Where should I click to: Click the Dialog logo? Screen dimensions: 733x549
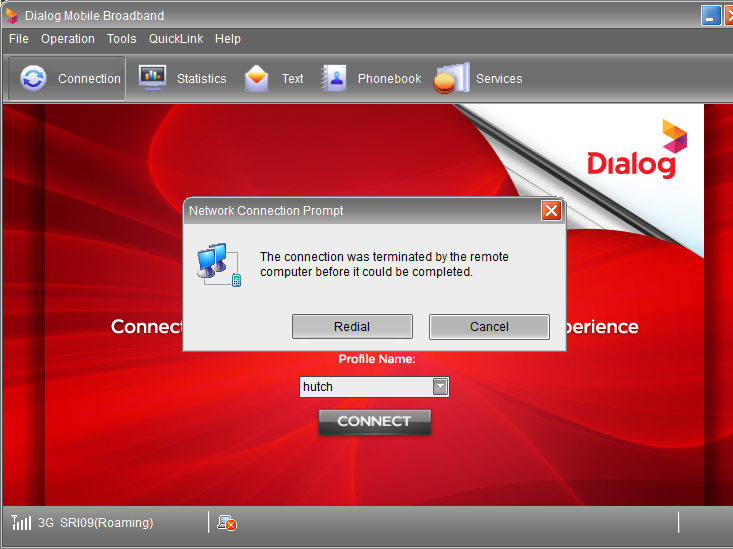click(x=637, y=149)
